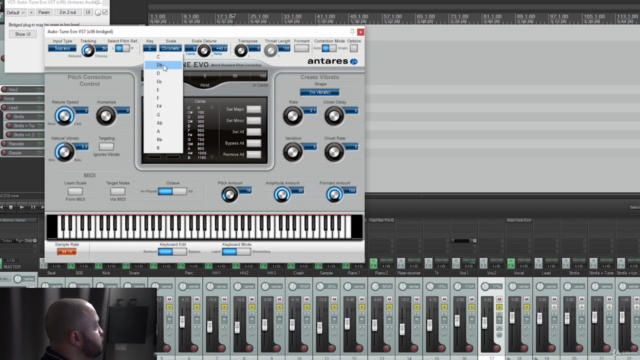Click the Param button in FX window

tap(44, 13)
